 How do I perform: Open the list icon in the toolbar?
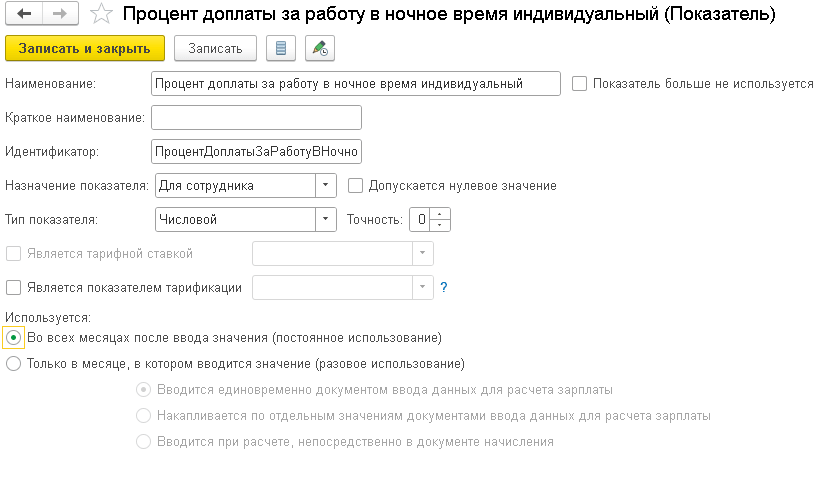281,48
